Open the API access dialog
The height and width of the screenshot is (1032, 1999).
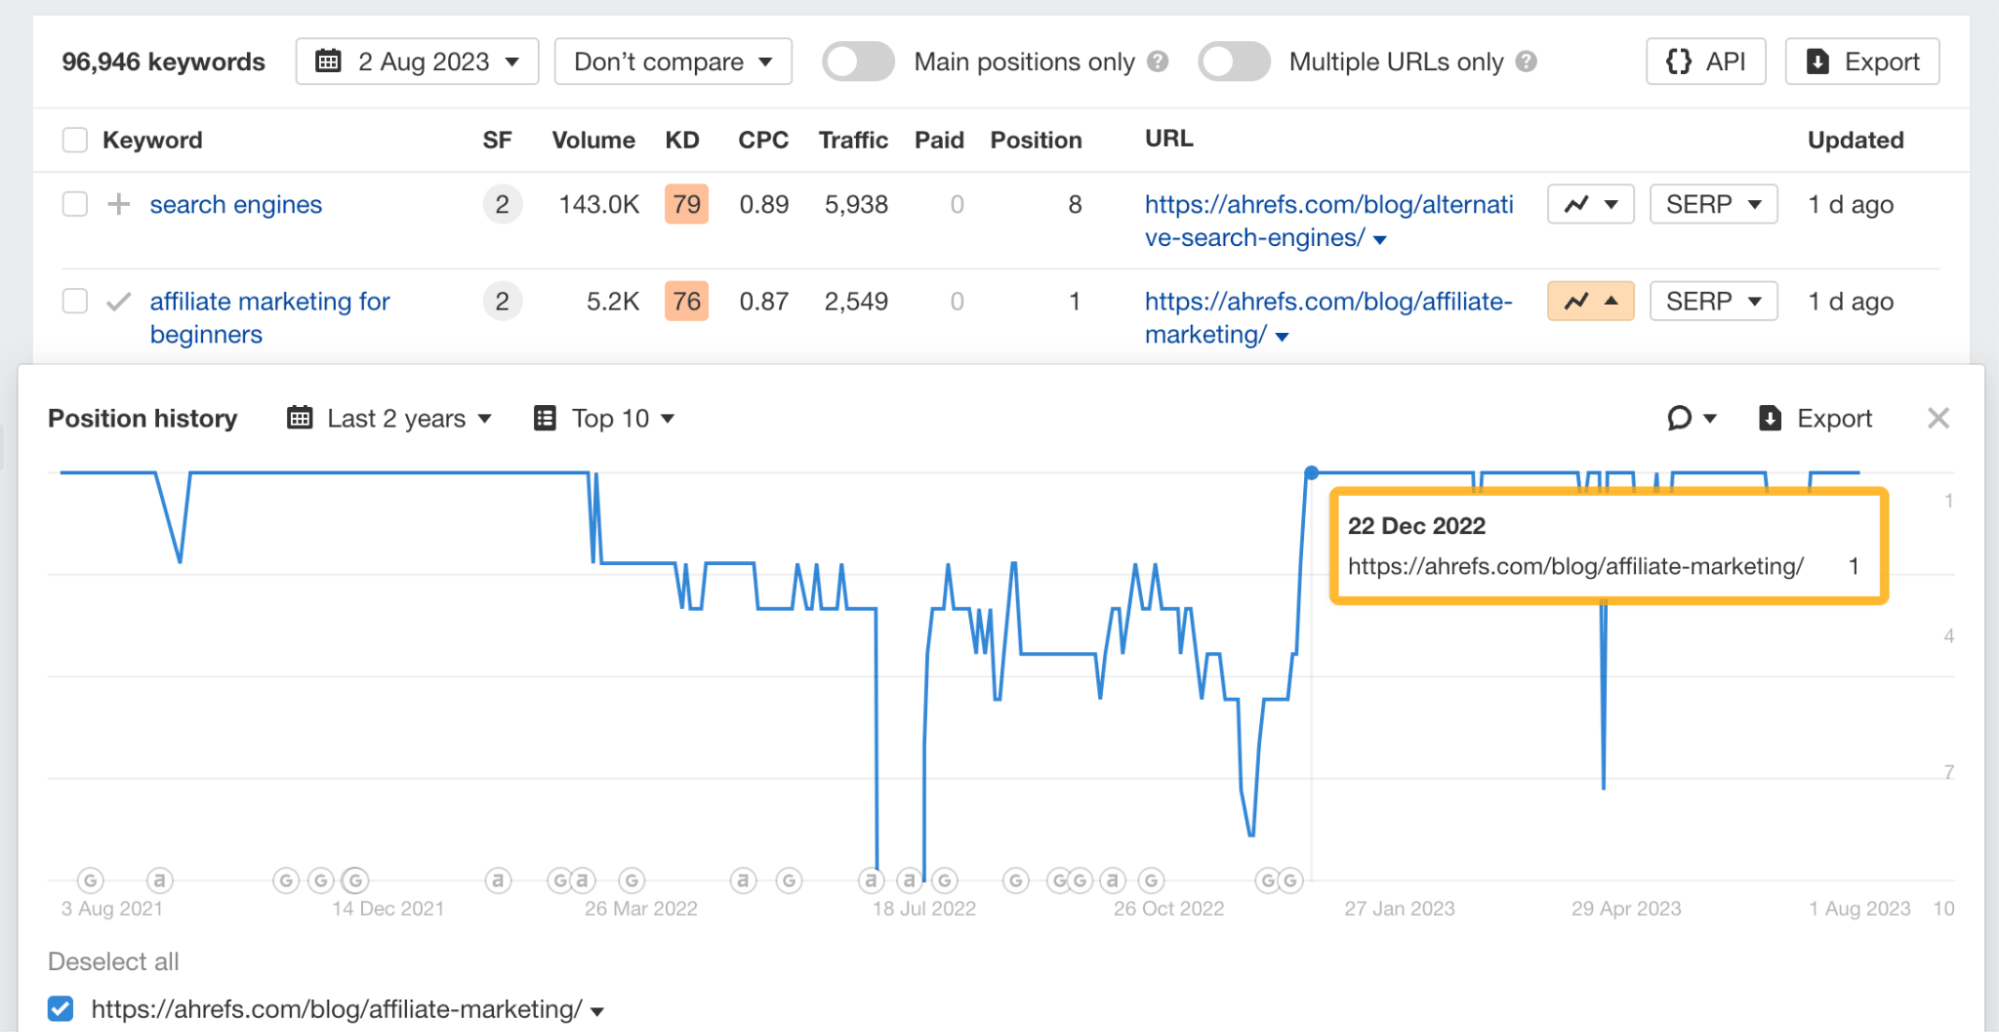tap(1705, 61)
